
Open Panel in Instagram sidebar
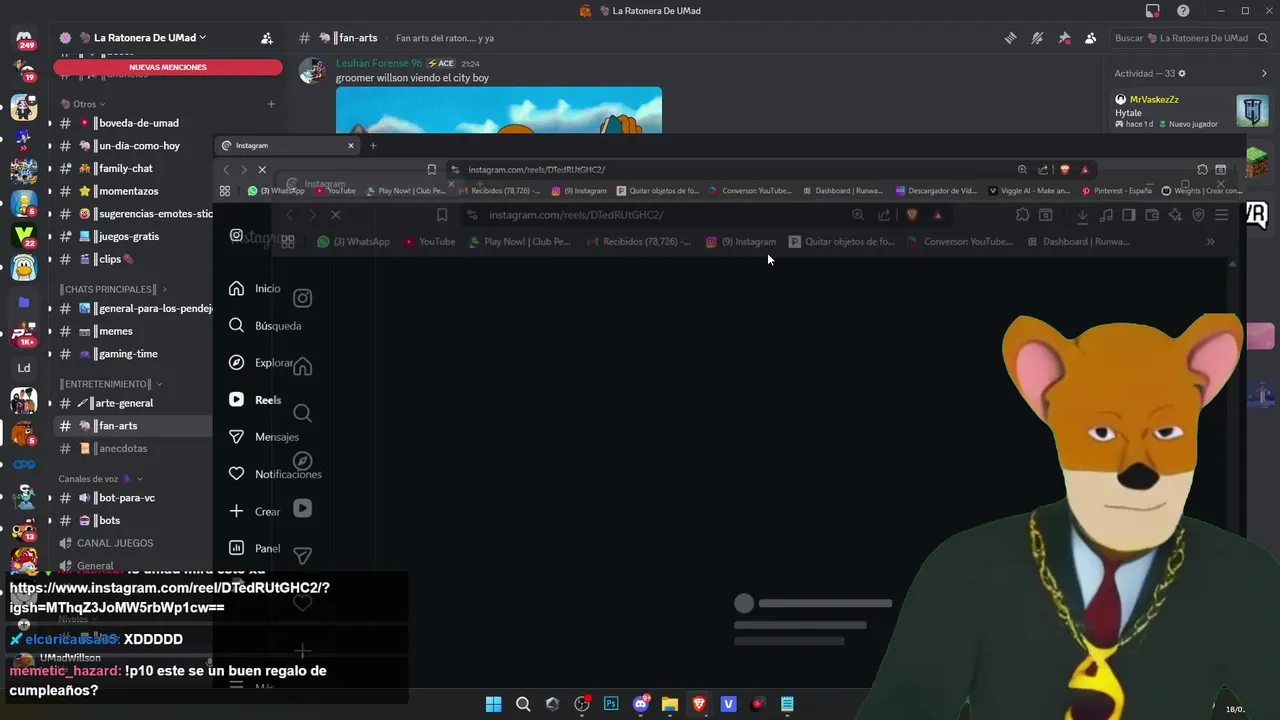(254, 548)
